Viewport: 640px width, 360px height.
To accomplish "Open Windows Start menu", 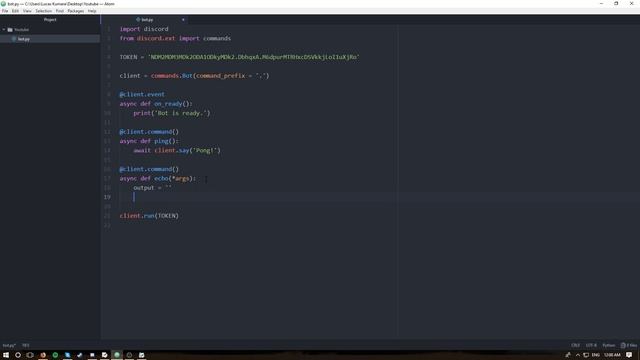I will click(6, 355).
